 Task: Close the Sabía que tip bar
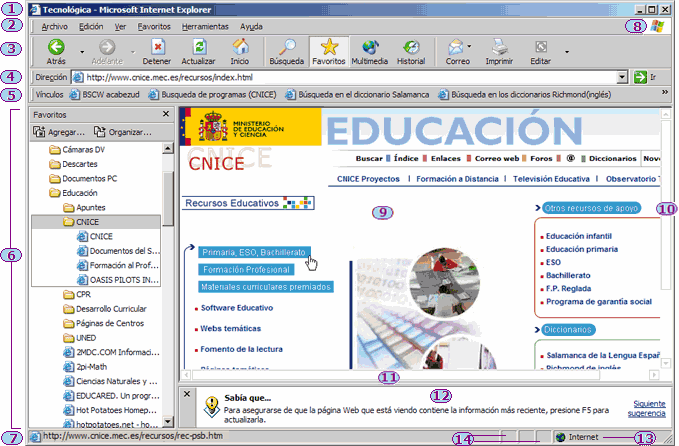(x=187, y=394)
